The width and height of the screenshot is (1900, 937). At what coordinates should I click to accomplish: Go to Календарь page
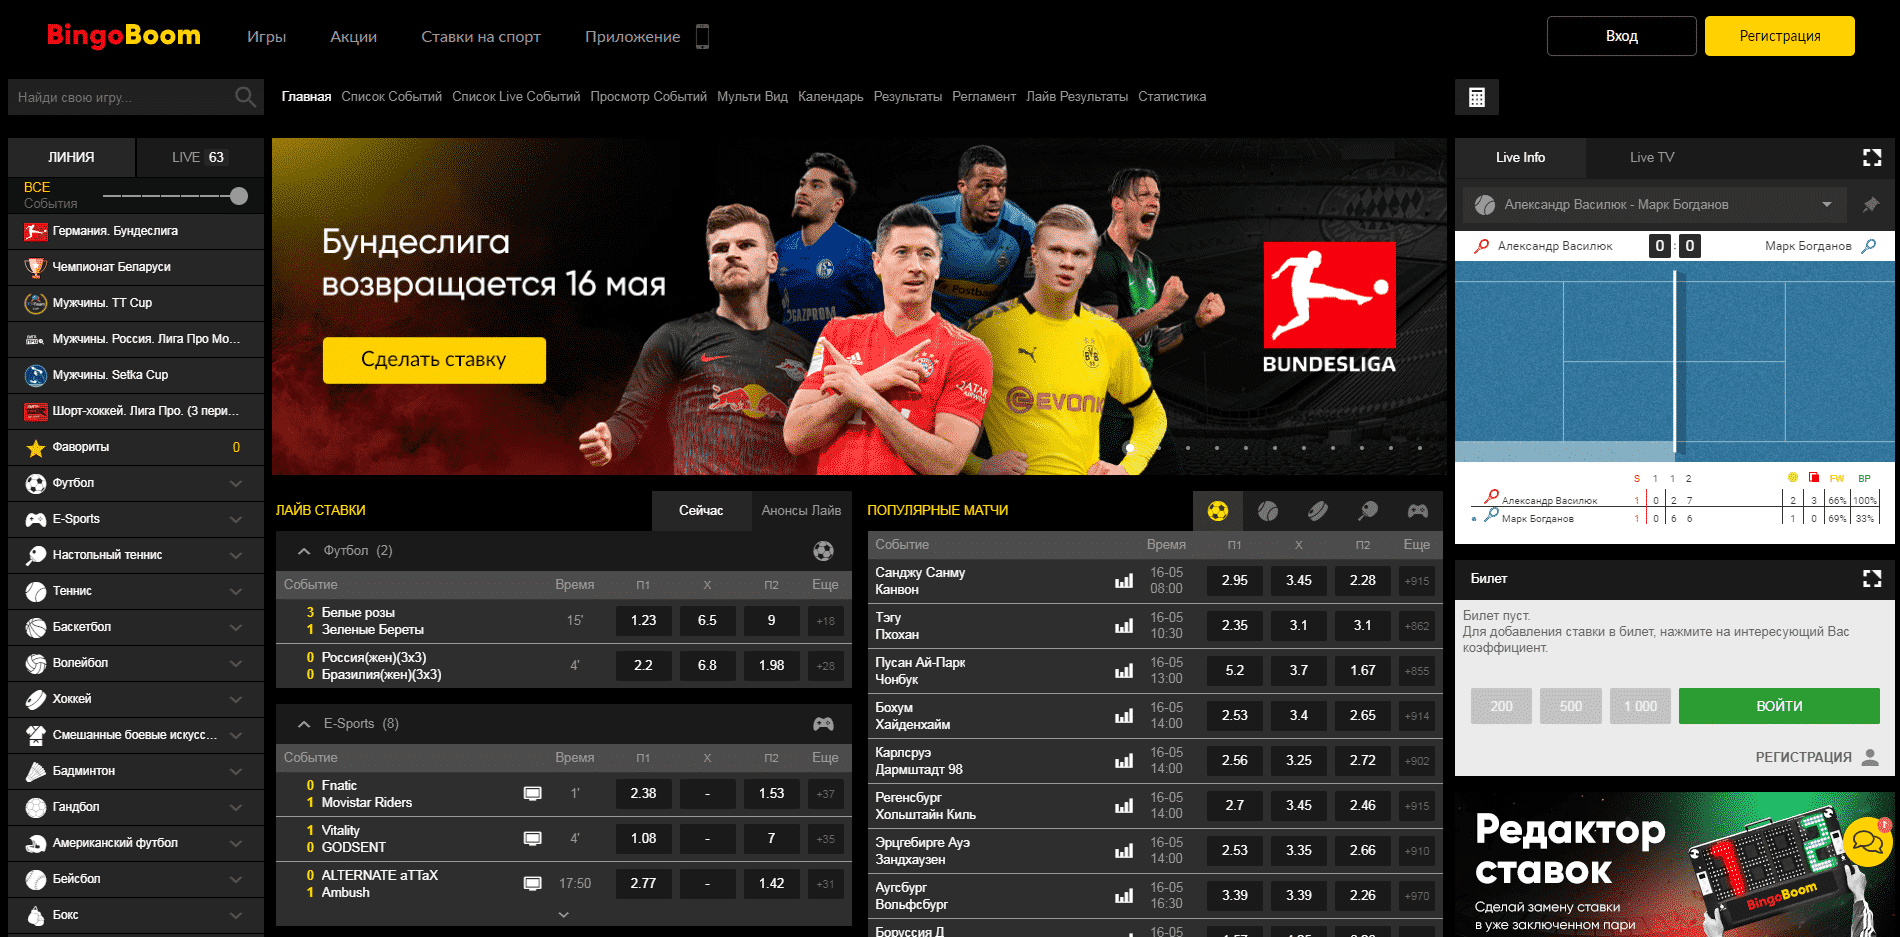click(x=830, y=97)
